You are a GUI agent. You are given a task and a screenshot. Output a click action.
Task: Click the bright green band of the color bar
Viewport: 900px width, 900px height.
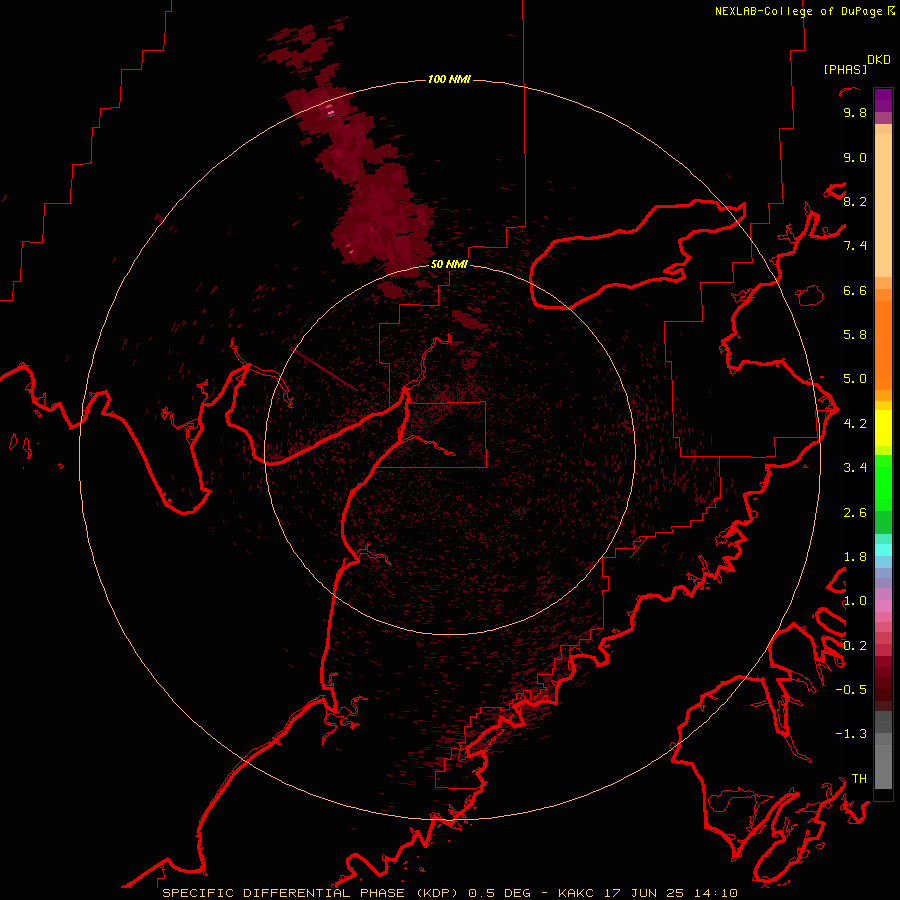(883, 483)
